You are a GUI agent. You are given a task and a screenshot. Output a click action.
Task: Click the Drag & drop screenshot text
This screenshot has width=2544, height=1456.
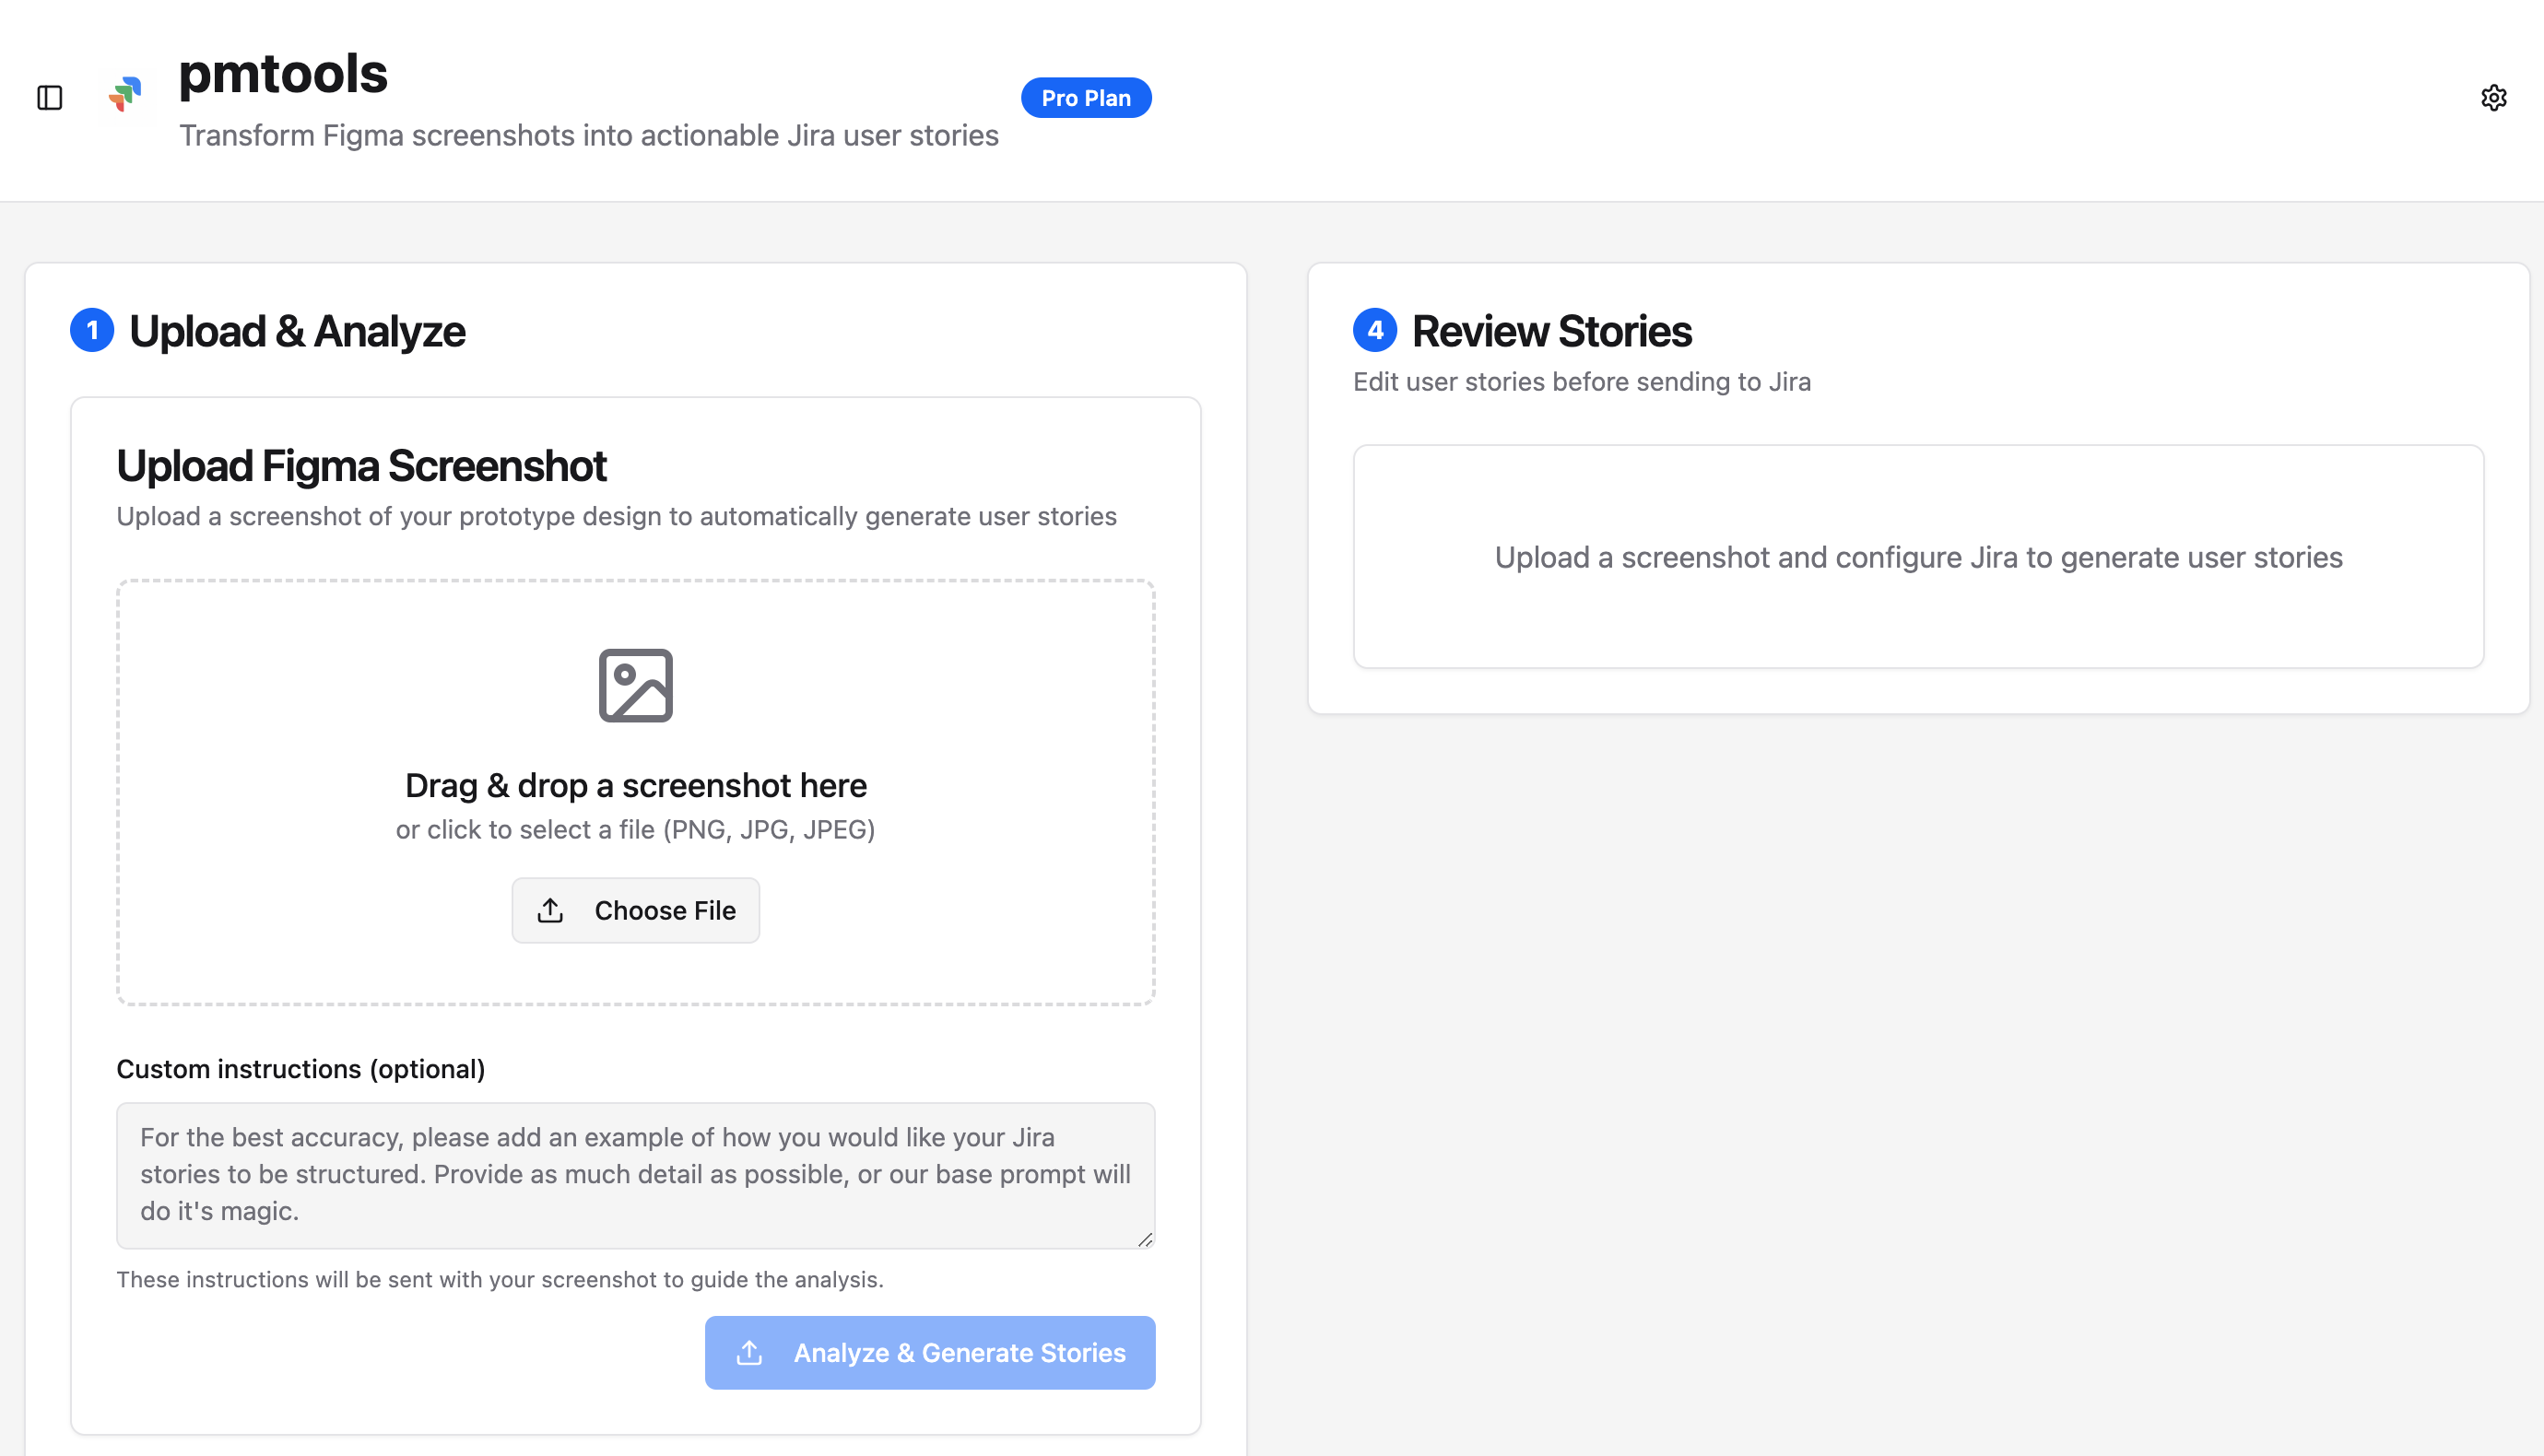[x=635, y=785]
